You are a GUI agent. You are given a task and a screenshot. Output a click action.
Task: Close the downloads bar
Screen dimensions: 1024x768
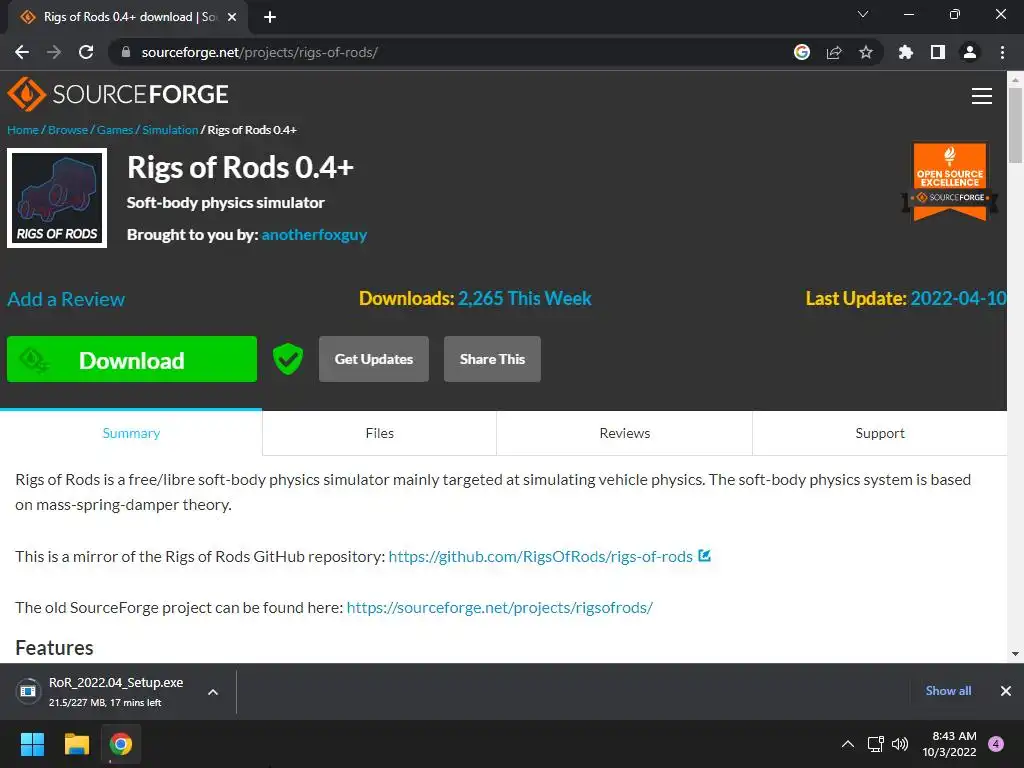[x=1006, y=691]
